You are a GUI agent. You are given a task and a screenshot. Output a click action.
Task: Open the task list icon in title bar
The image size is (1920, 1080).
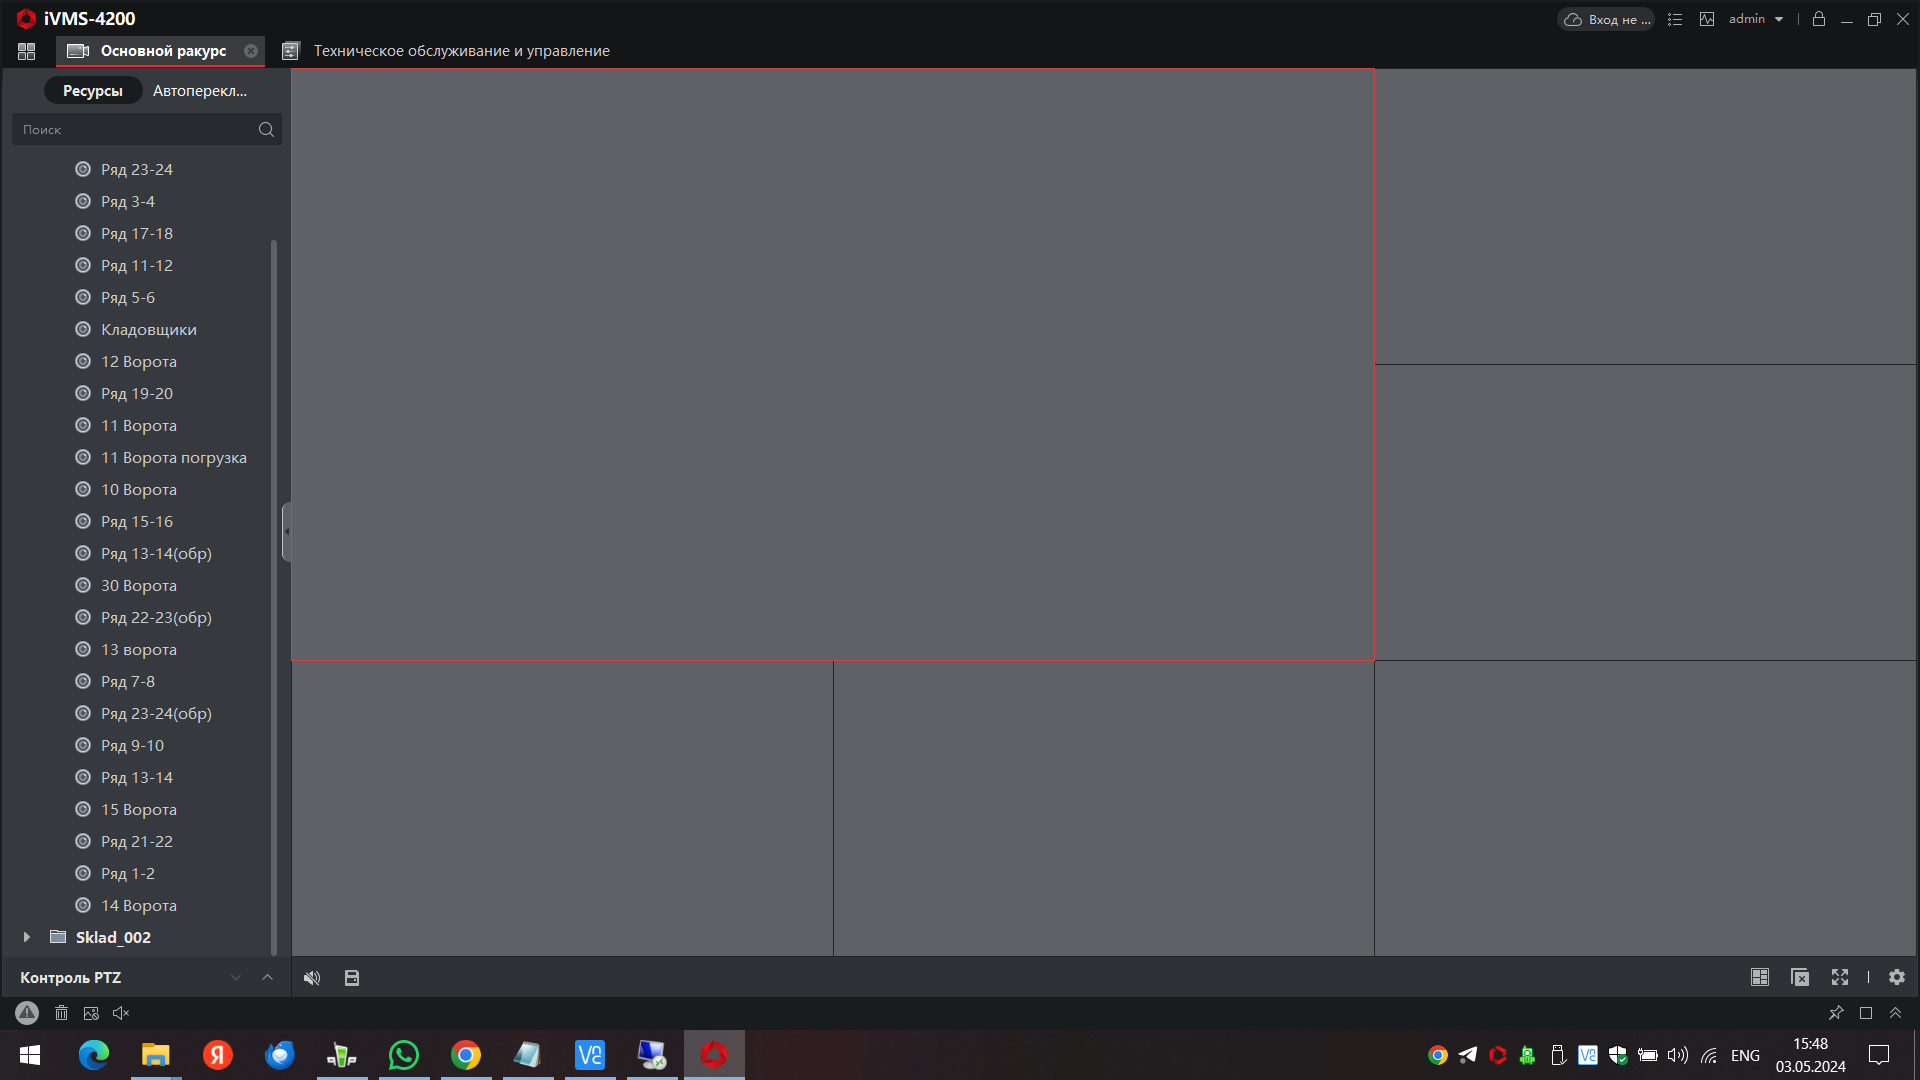pyautogui.click(x=1675, y=19)
